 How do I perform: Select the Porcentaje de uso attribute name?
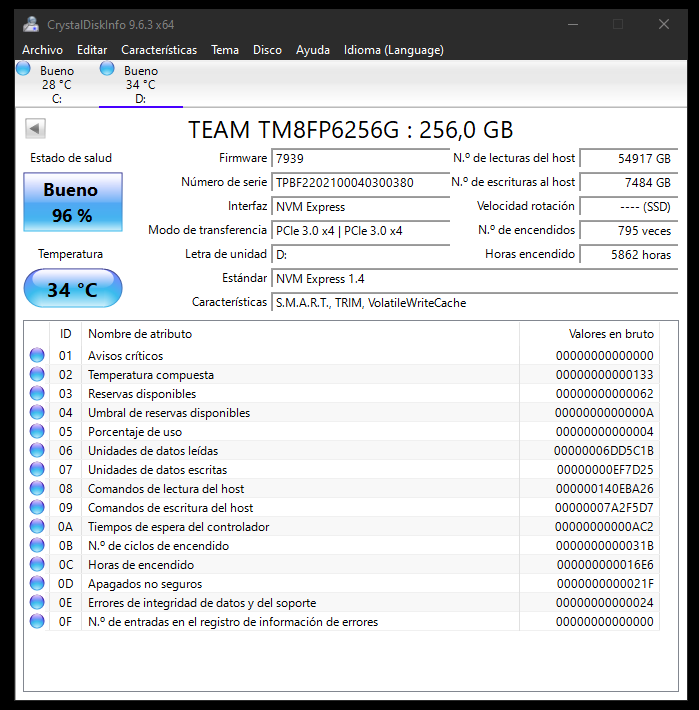(x=135, y=432)
